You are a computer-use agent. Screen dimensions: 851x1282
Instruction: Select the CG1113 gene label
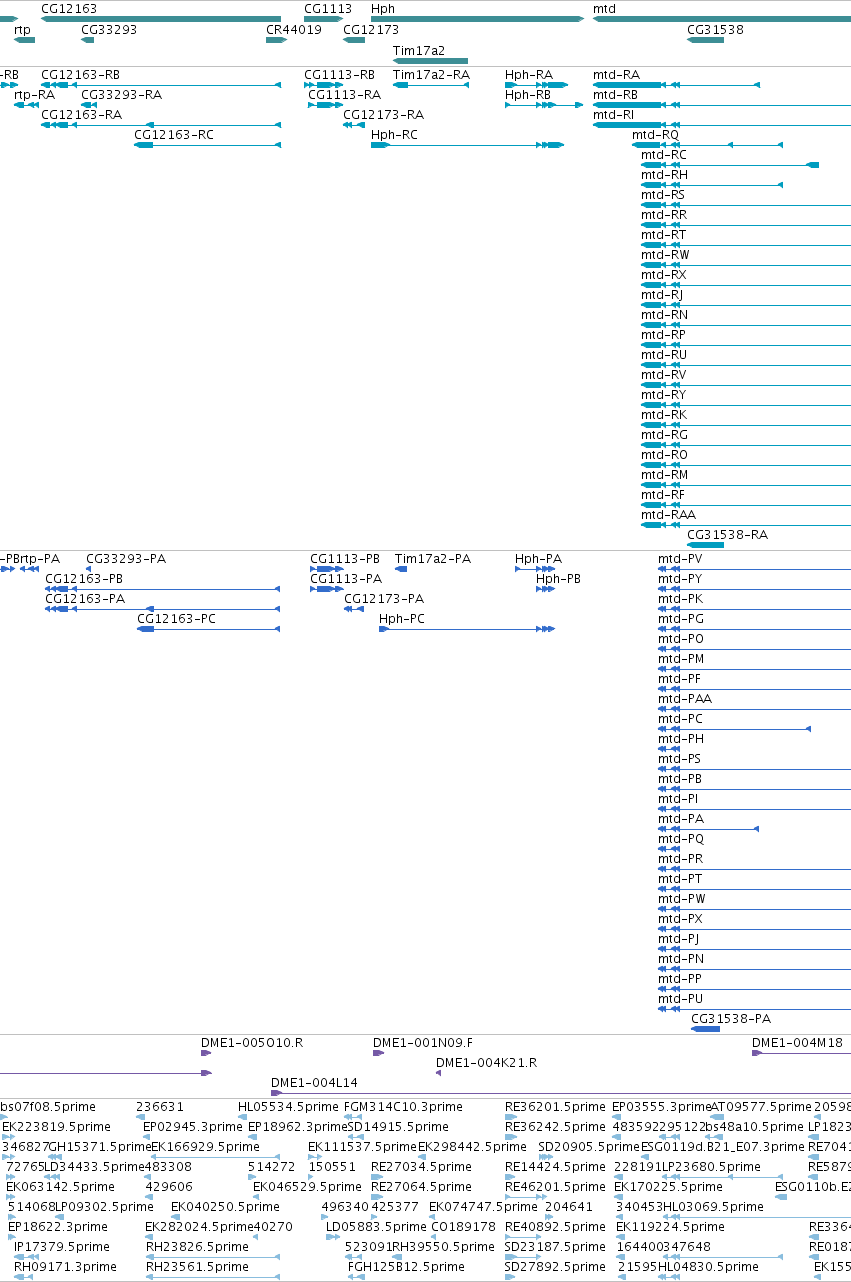(x=328, y=8)
